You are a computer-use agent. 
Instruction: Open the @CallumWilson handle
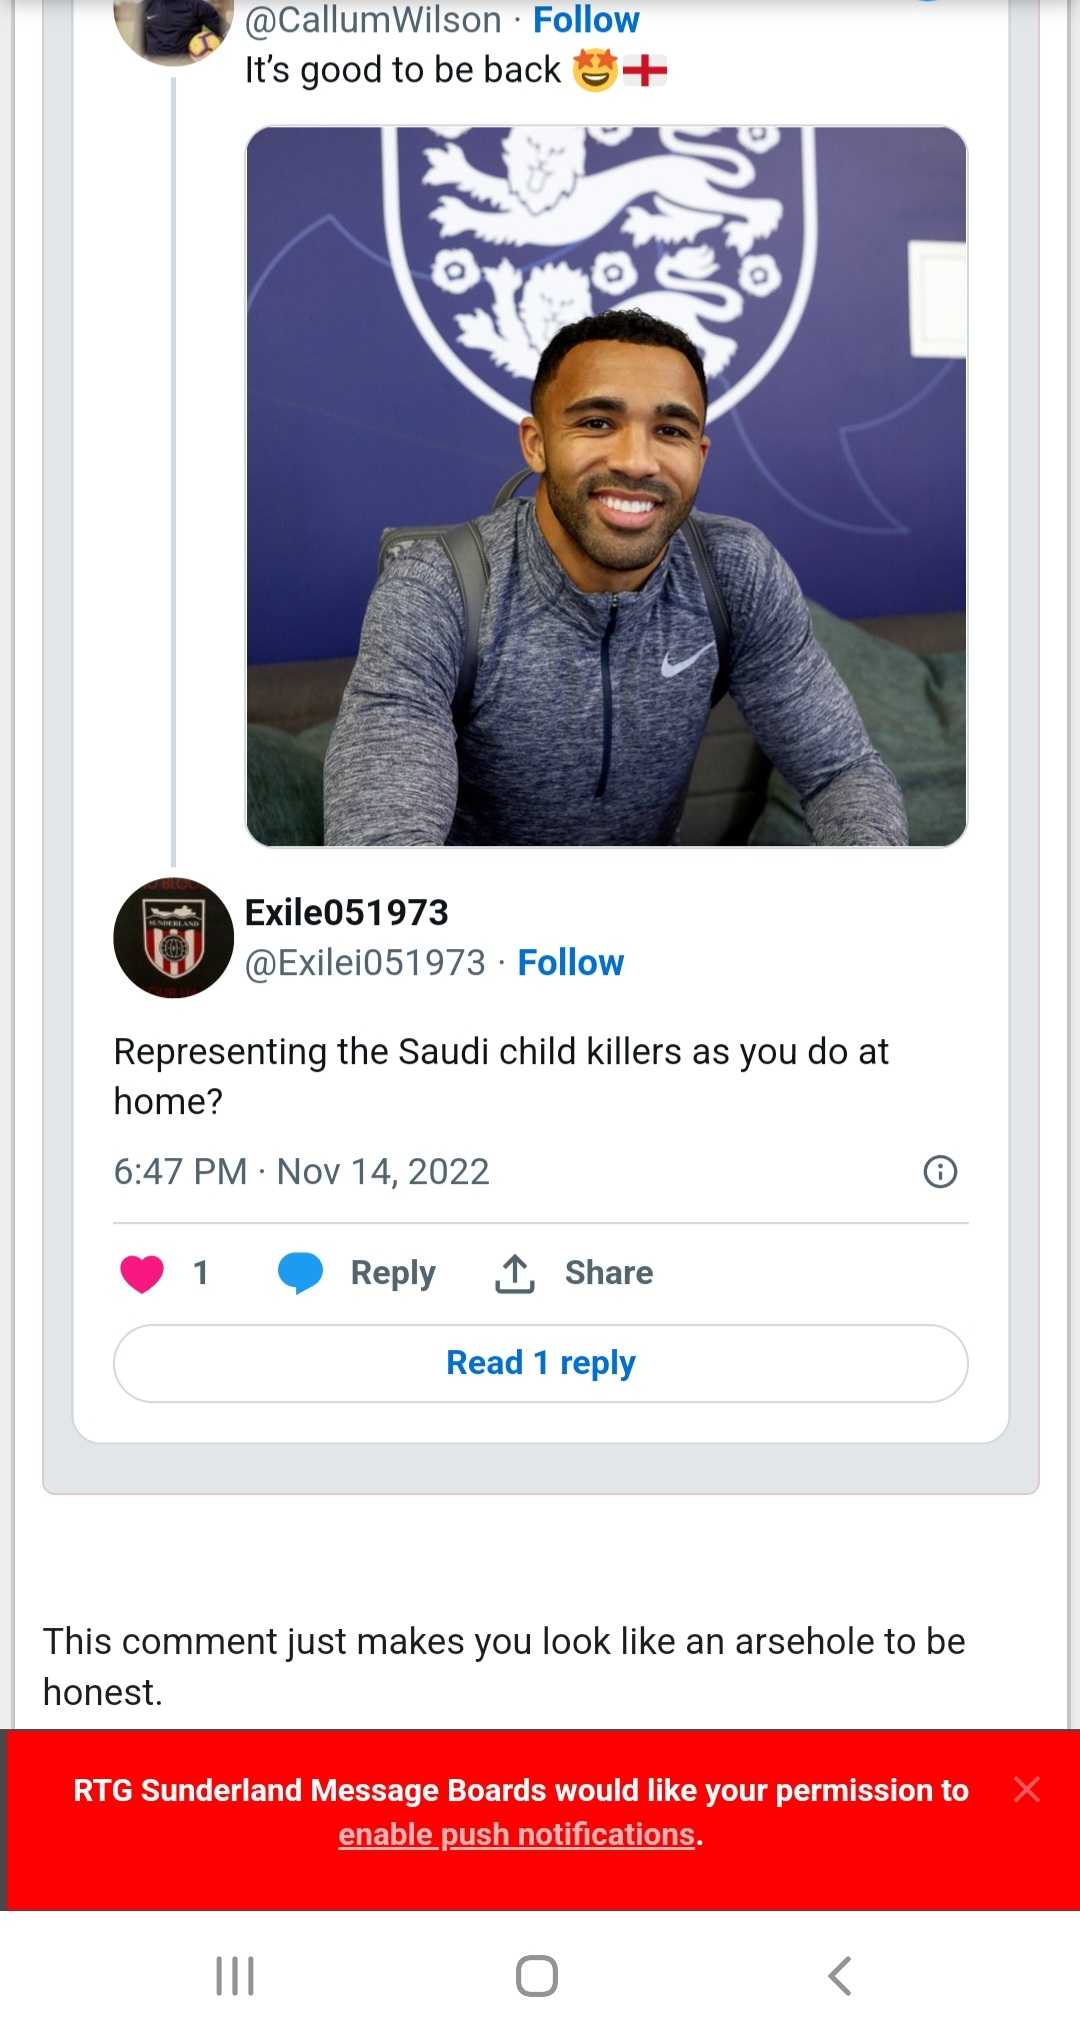(373, 20)
